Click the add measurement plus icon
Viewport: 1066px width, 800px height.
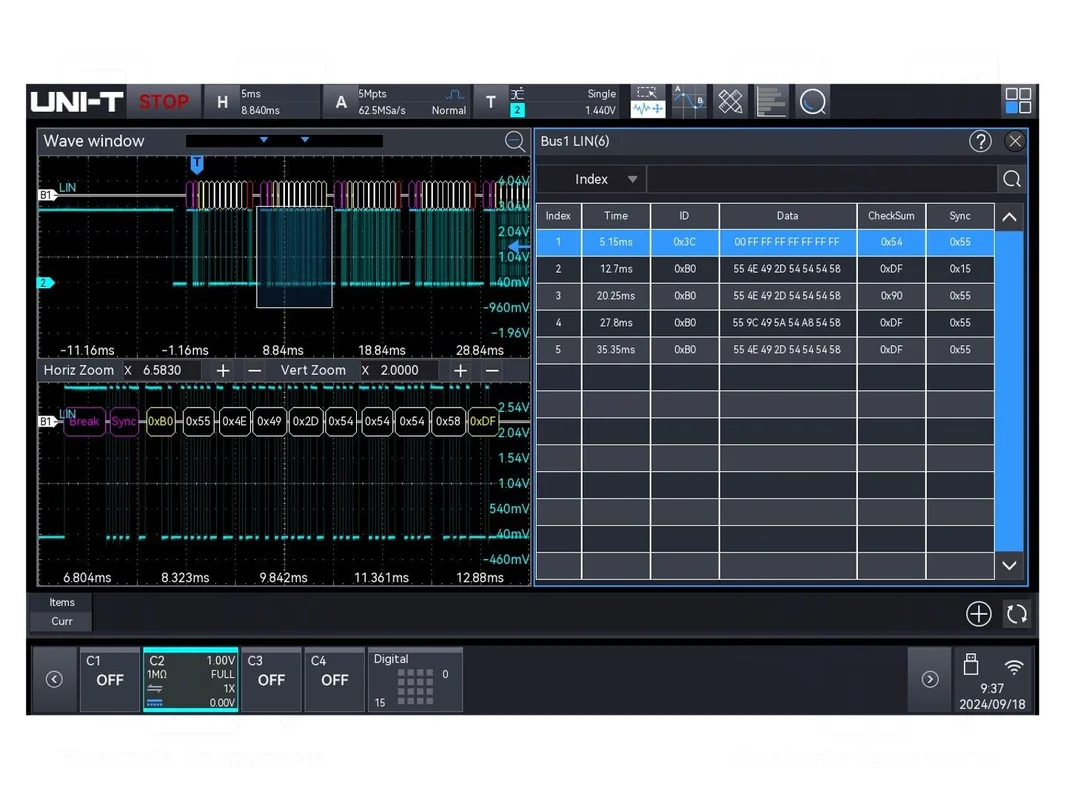(978, 614)
